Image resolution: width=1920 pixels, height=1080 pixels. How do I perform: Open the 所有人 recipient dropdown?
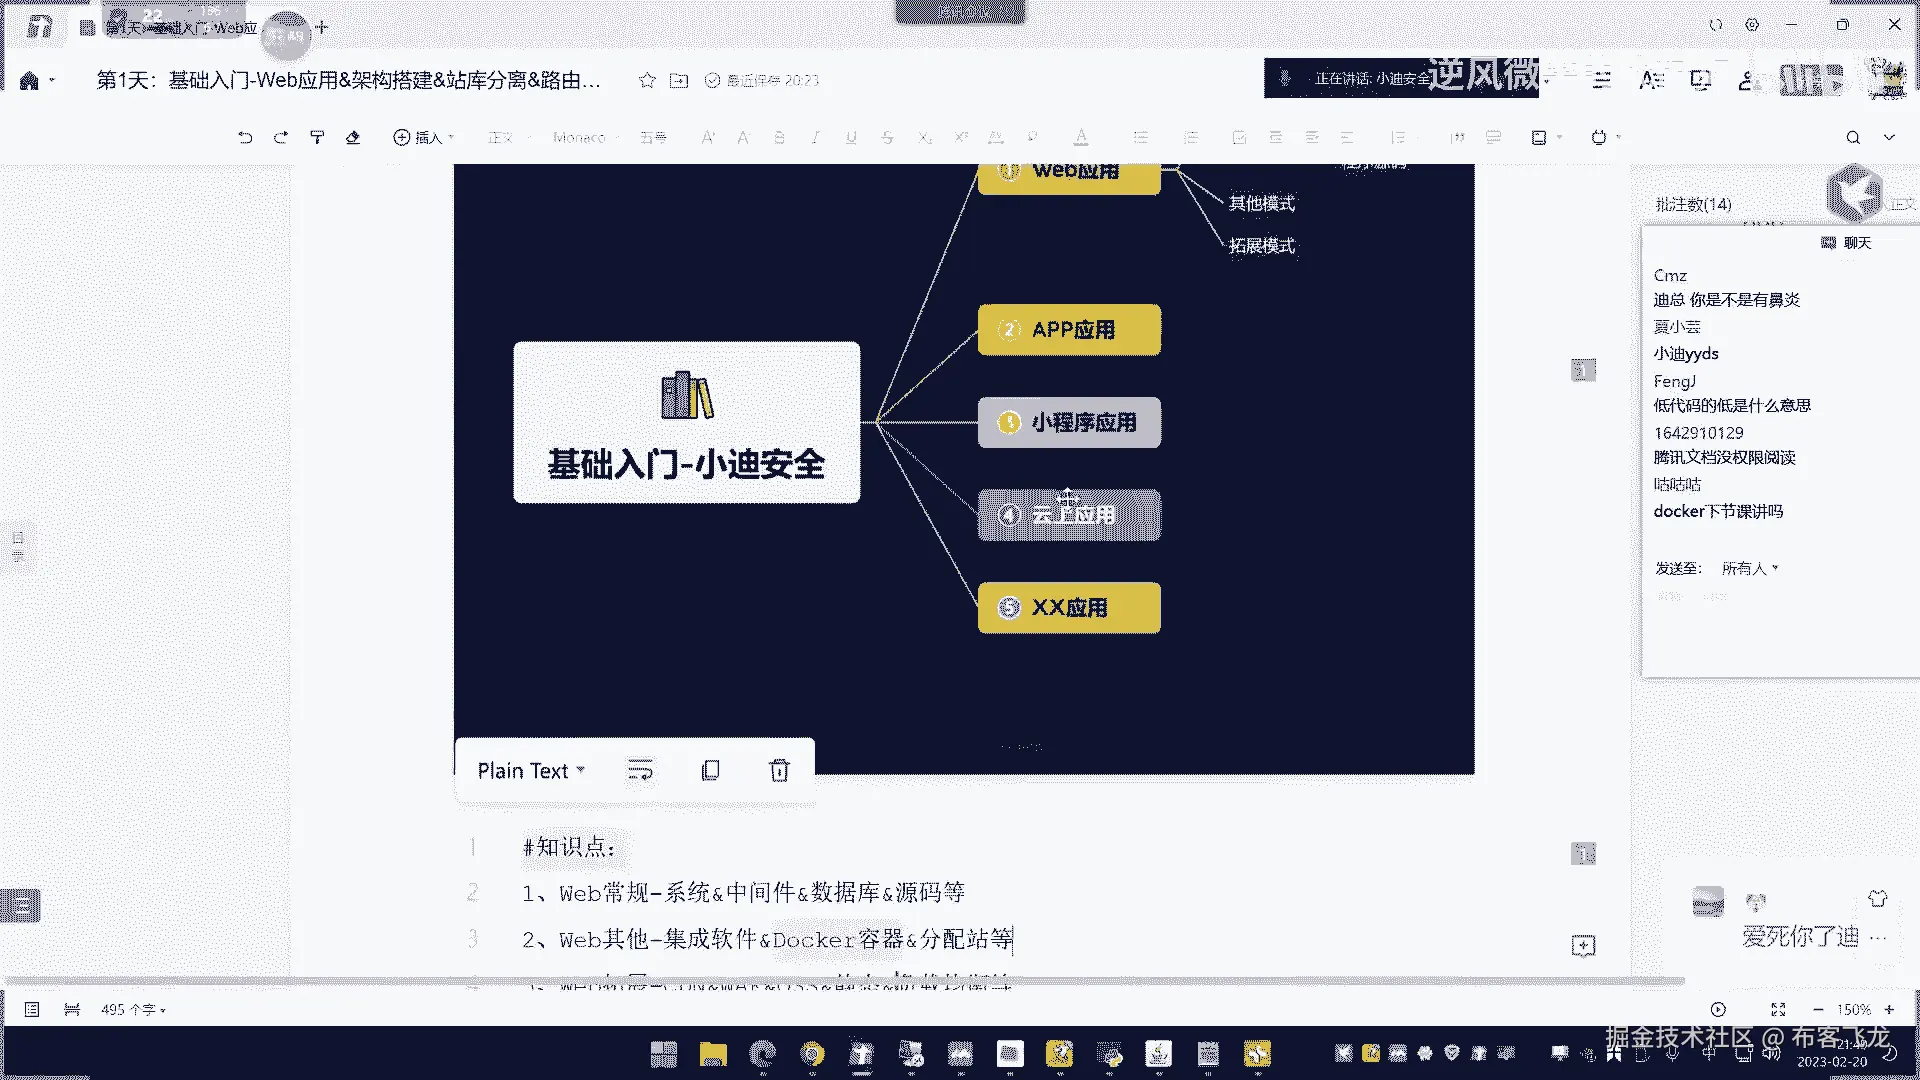pyautogui.click(x=1749, y=568)
